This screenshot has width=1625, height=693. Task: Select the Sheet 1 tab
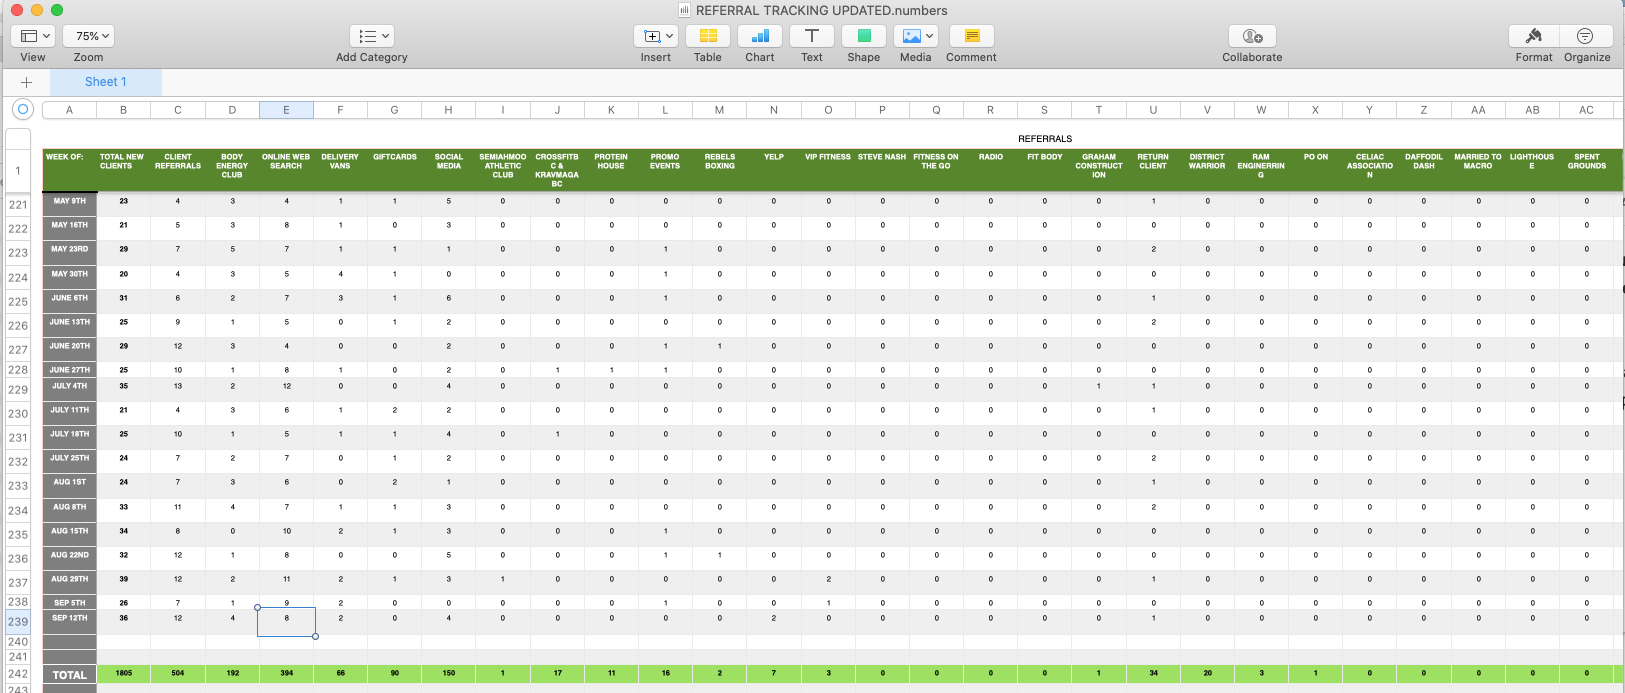105,82
